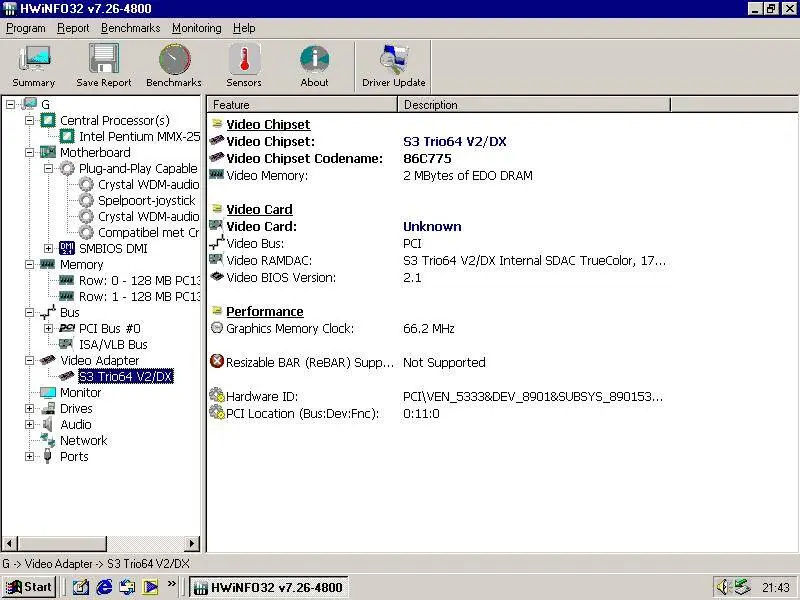Open Internet Explorer from quick launch

(104, 587)
